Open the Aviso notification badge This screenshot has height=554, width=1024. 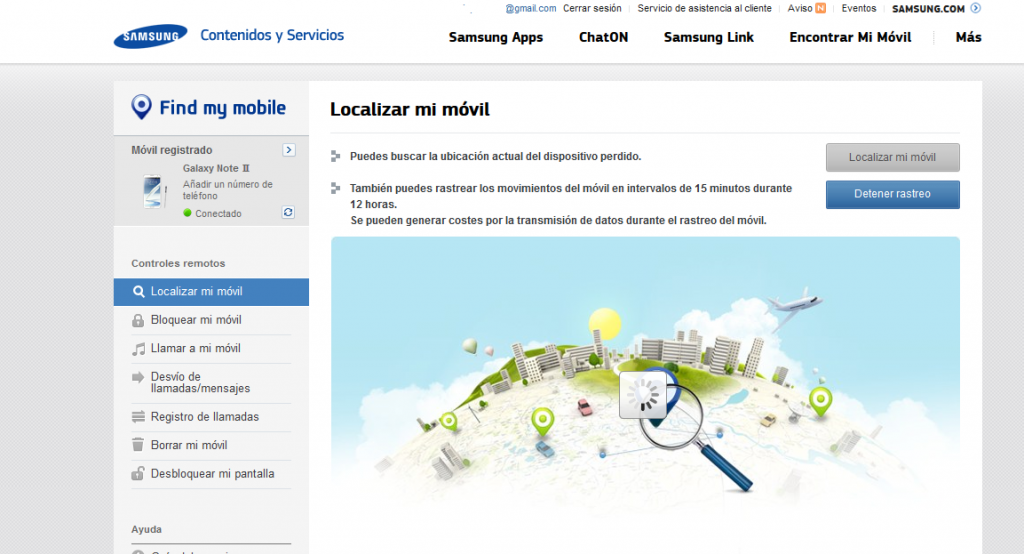tap(820, 8)
